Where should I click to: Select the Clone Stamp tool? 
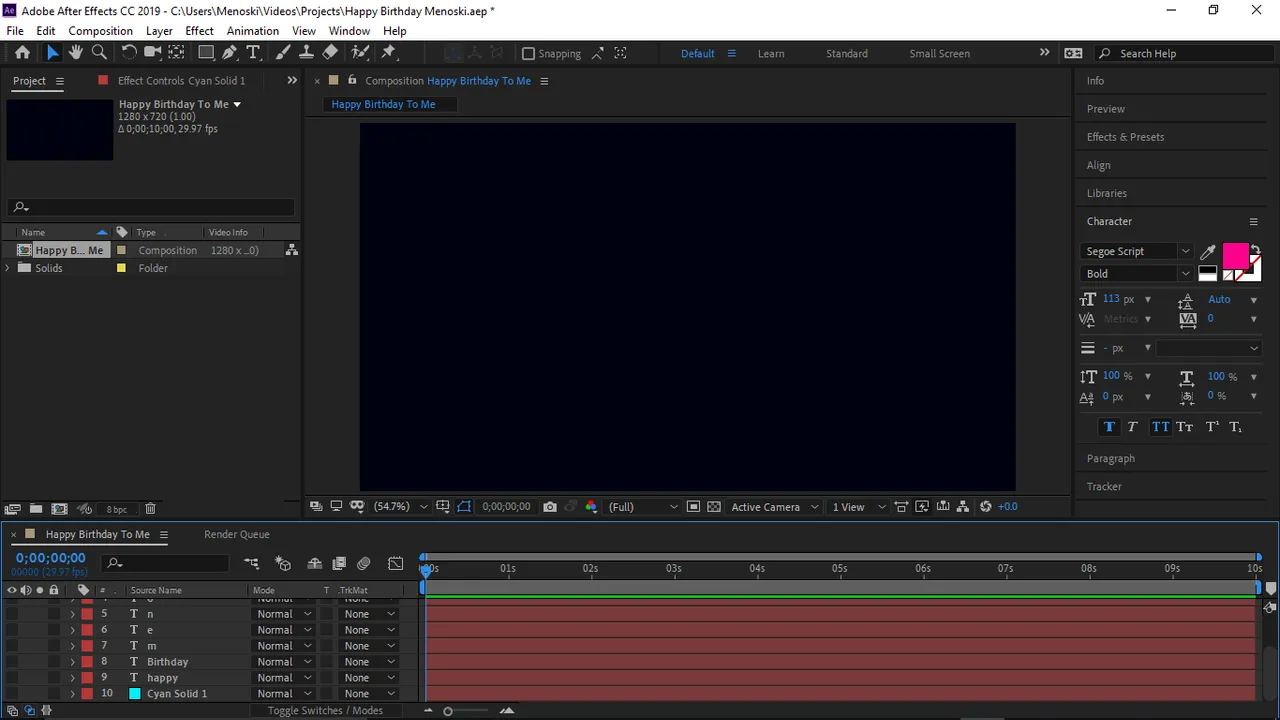[306, 53]
